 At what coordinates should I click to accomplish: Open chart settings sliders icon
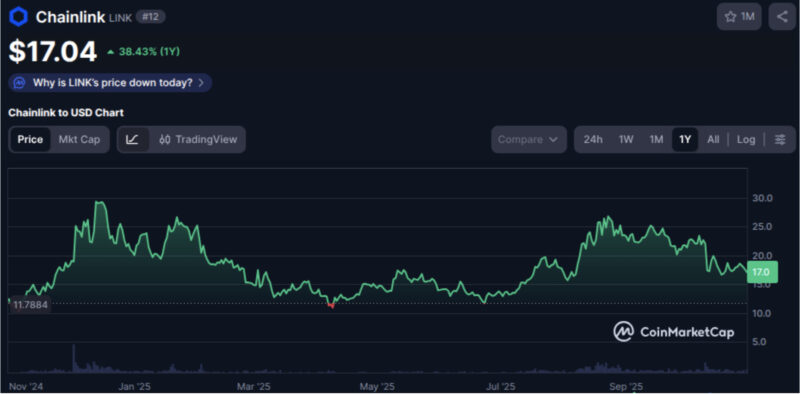(780, 139)
